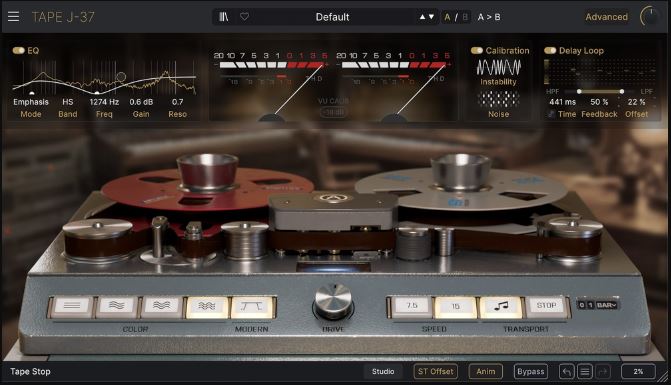
Task: Open the Default preset name dropdown
Action: pyautogui.click(x=332, y=17)
